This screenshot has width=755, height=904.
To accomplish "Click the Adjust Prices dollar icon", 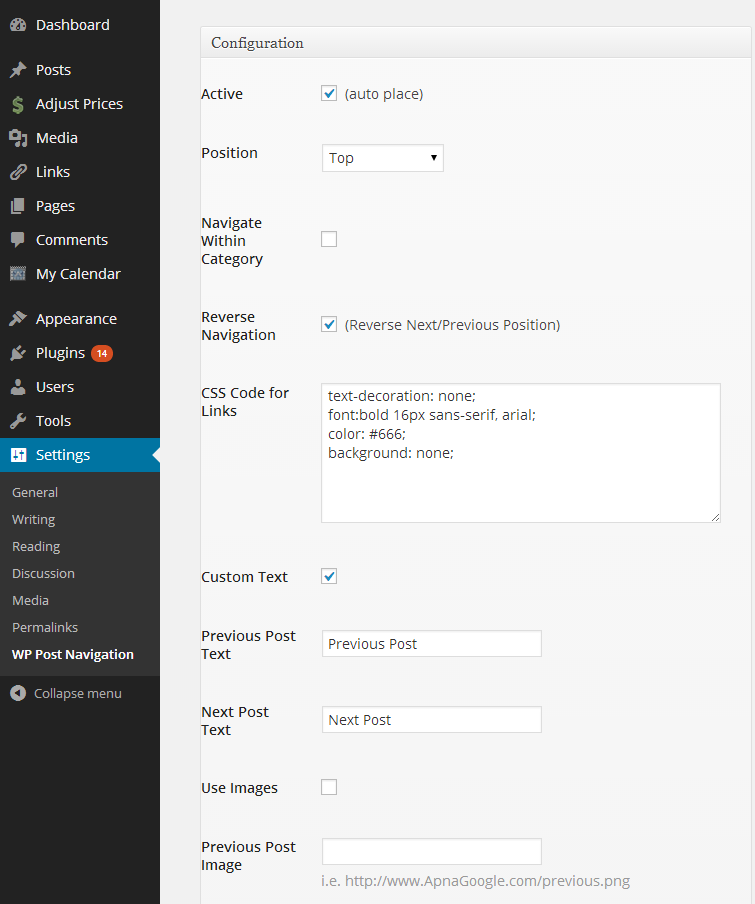I will pyautogui.click(x=18, y=104).
